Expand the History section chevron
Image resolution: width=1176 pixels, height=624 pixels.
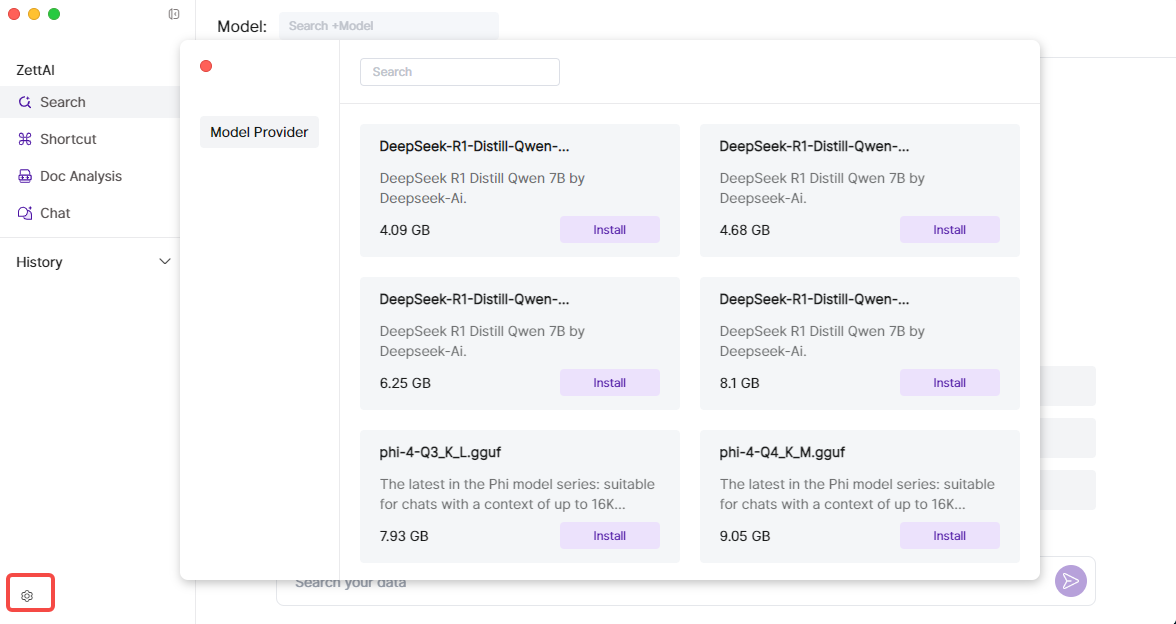pyautogui.click(x=165, y=262)
